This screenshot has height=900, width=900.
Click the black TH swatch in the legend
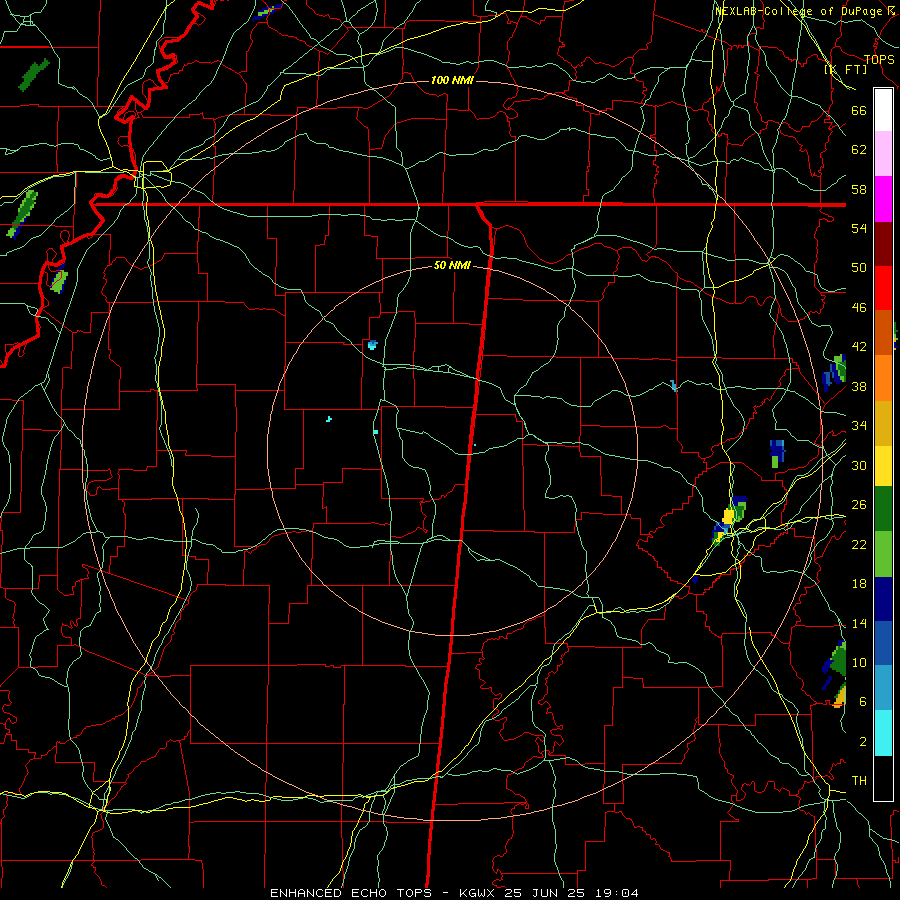[883, 778]
